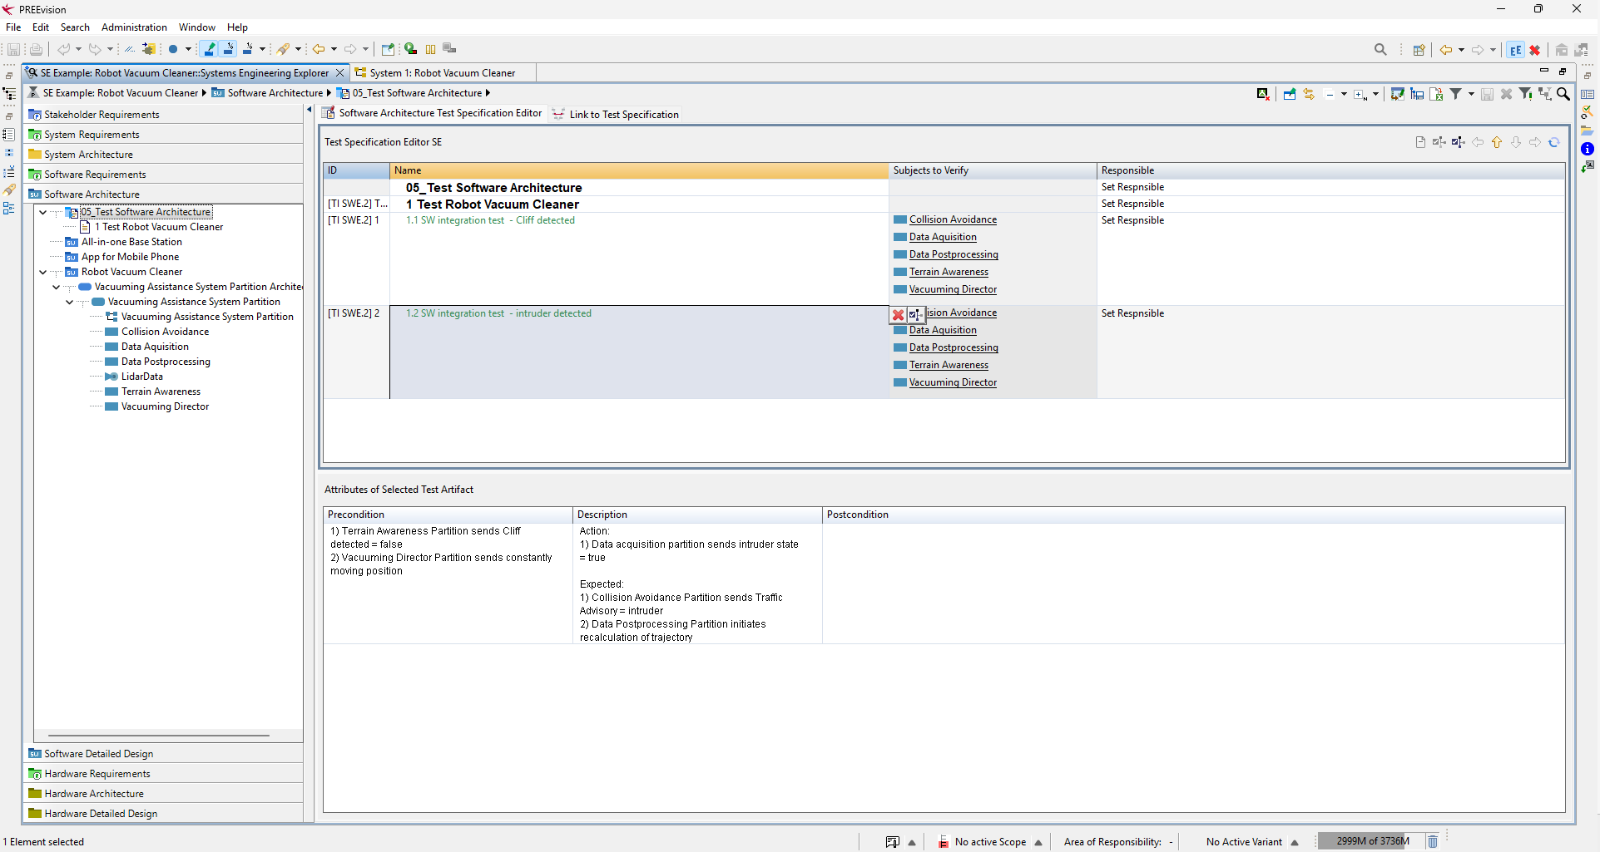The image size is (1600, 852).
Task: Collapse Vacuuming Assistance System Partition Architecture node
Action: 56,287
